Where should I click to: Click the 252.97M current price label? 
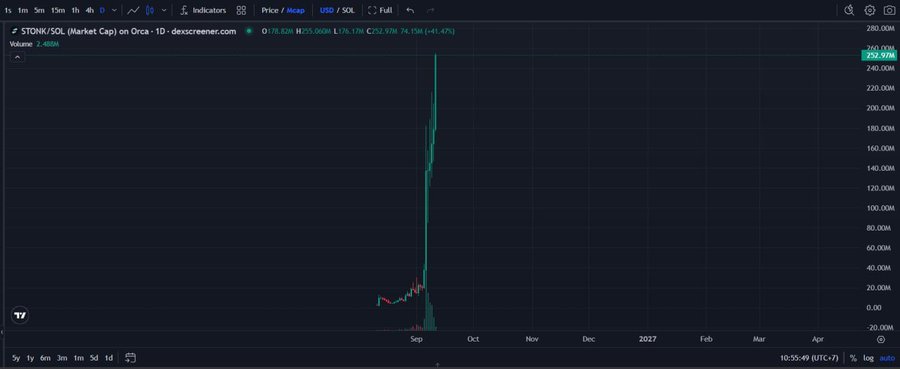point(878,55)
